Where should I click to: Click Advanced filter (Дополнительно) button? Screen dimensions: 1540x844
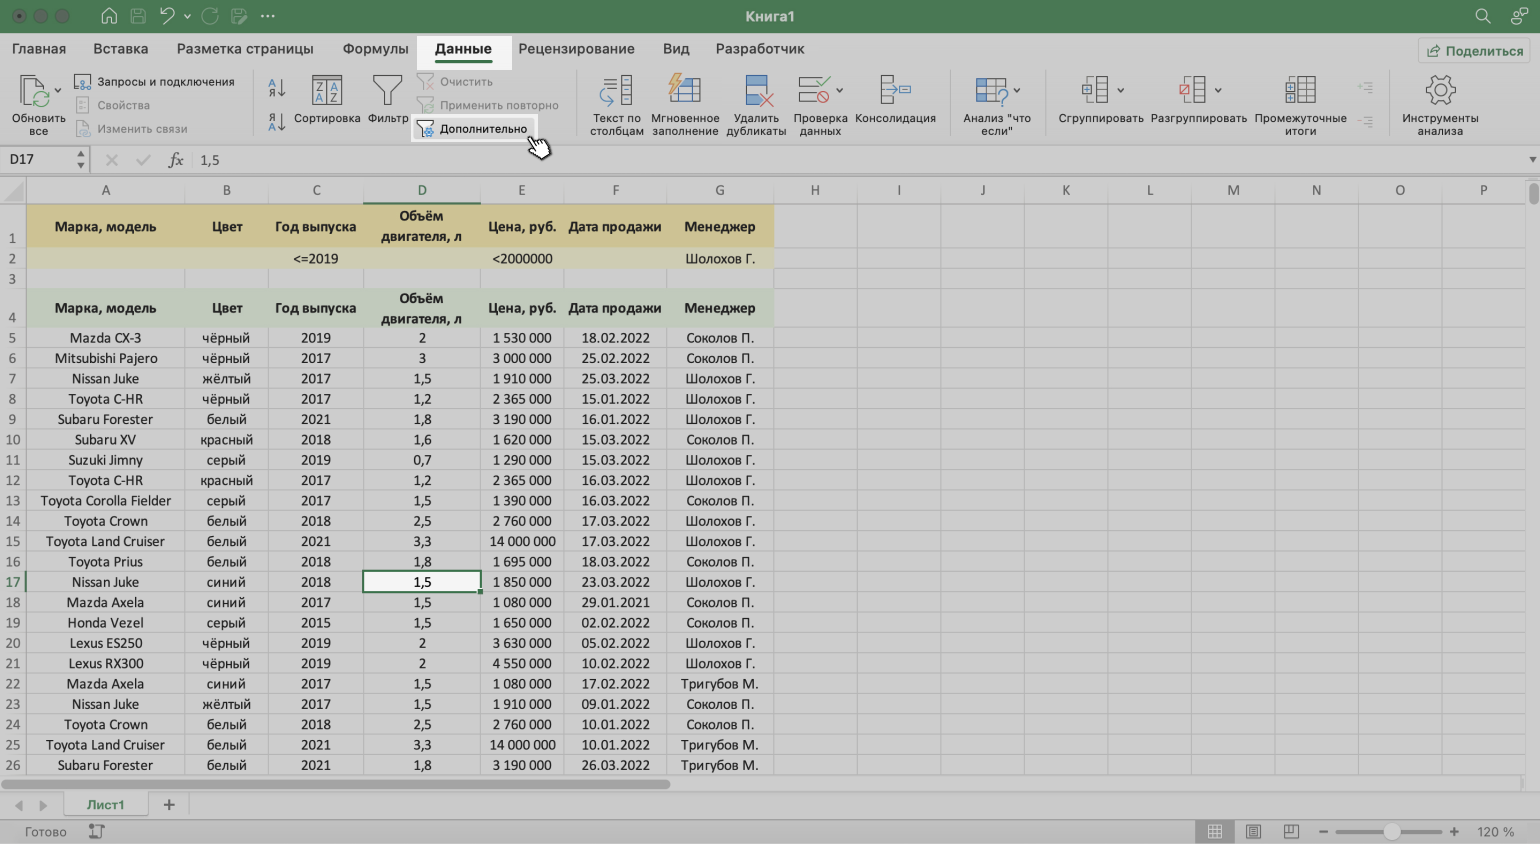473,129
